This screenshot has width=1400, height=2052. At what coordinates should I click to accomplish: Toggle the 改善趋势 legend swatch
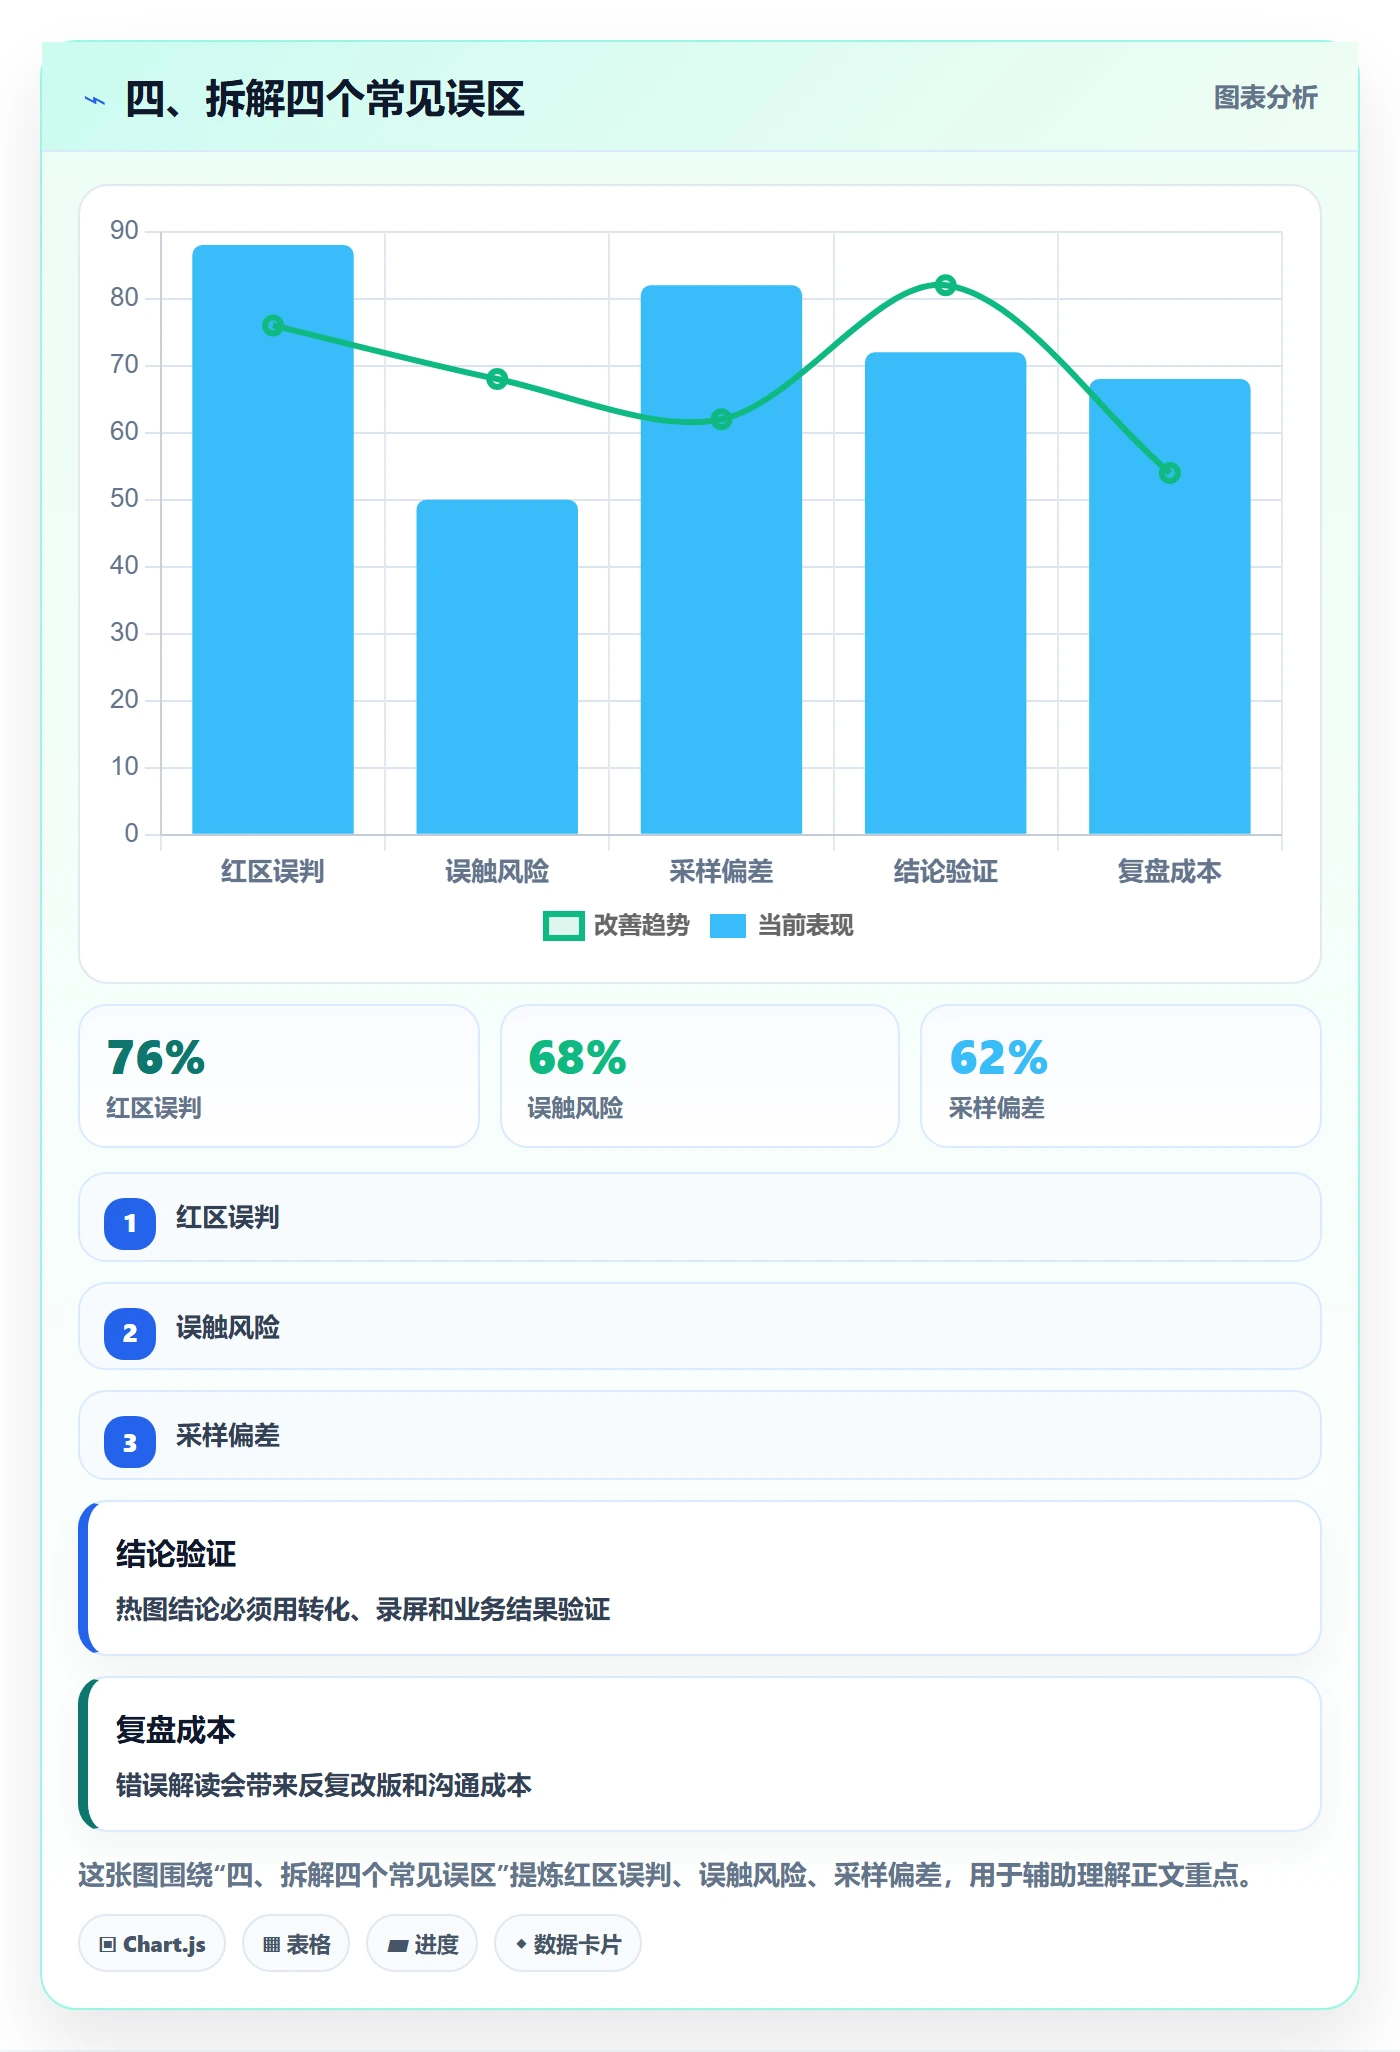click(563, 926)
